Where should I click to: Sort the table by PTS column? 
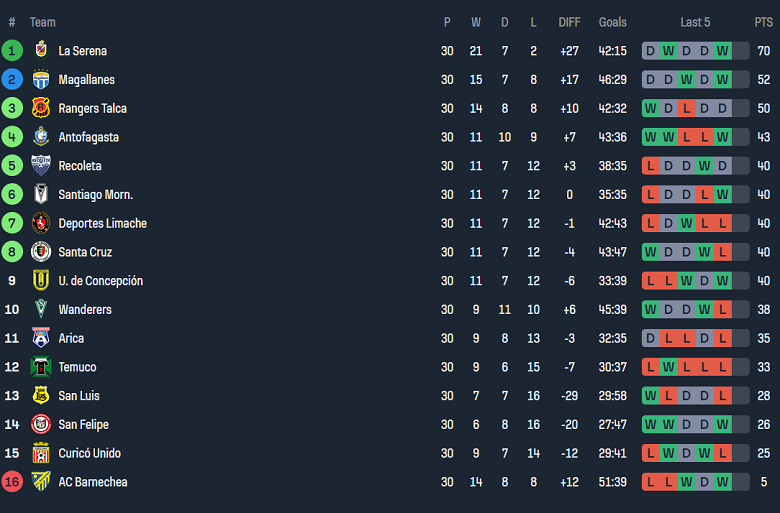coord(764,22)
